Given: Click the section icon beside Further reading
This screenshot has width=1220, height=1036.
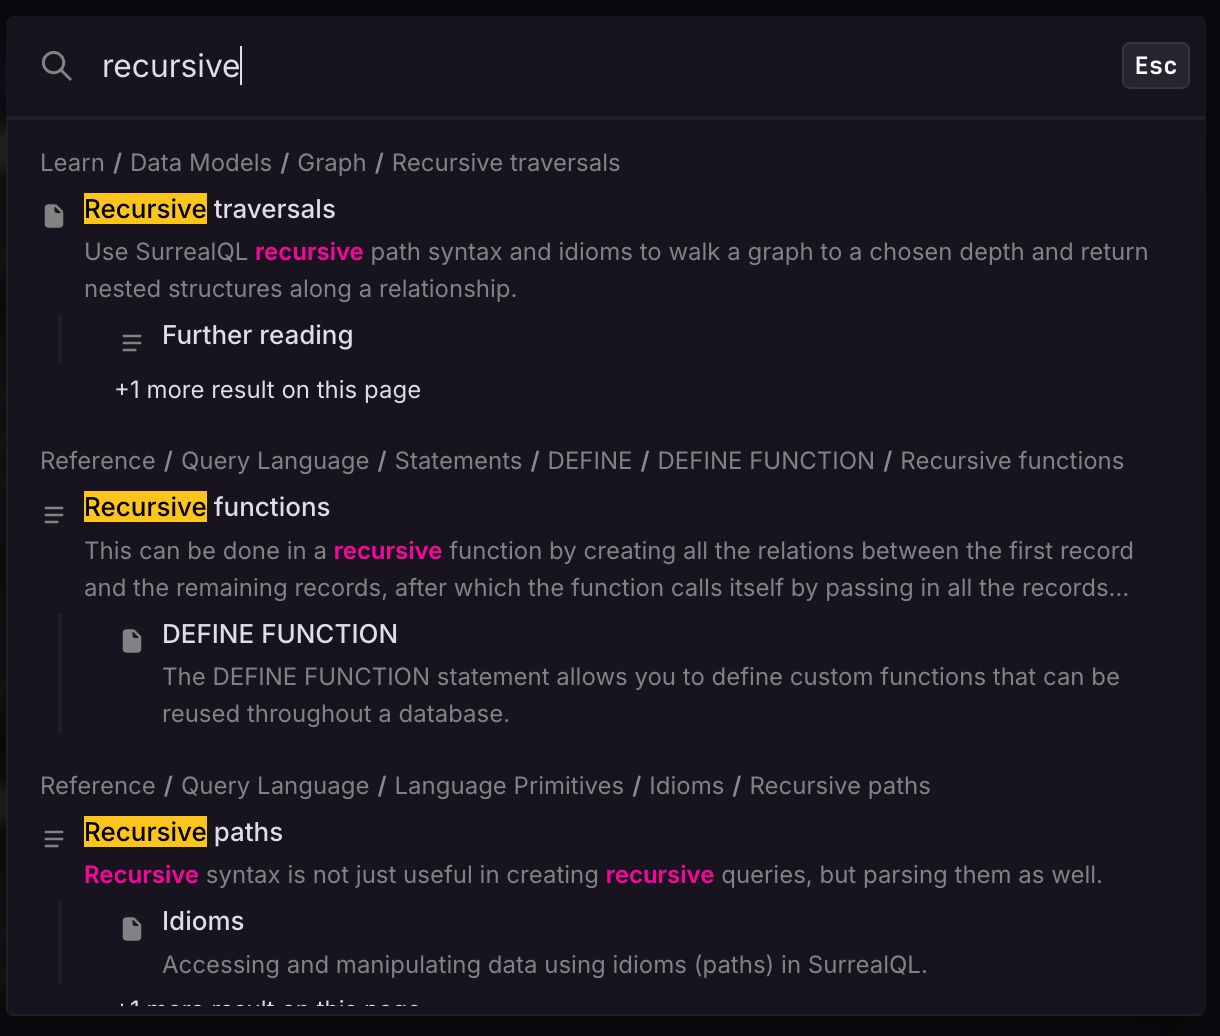Looking at the screenshot, I should click(x=131, y=343).
